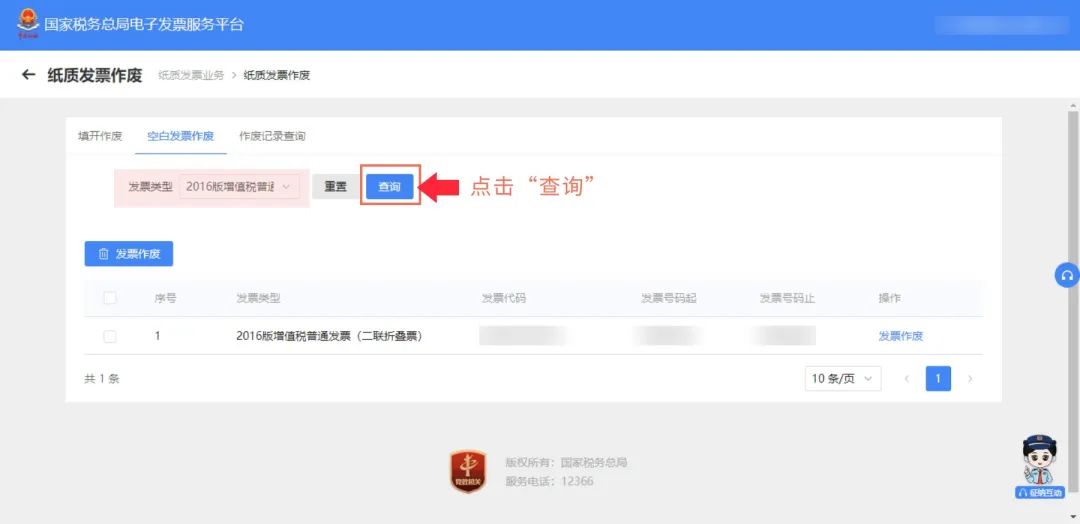Select page 1 in pagination
The width and height of the screenshot is (1080, 524).
(x=938, y=378)
